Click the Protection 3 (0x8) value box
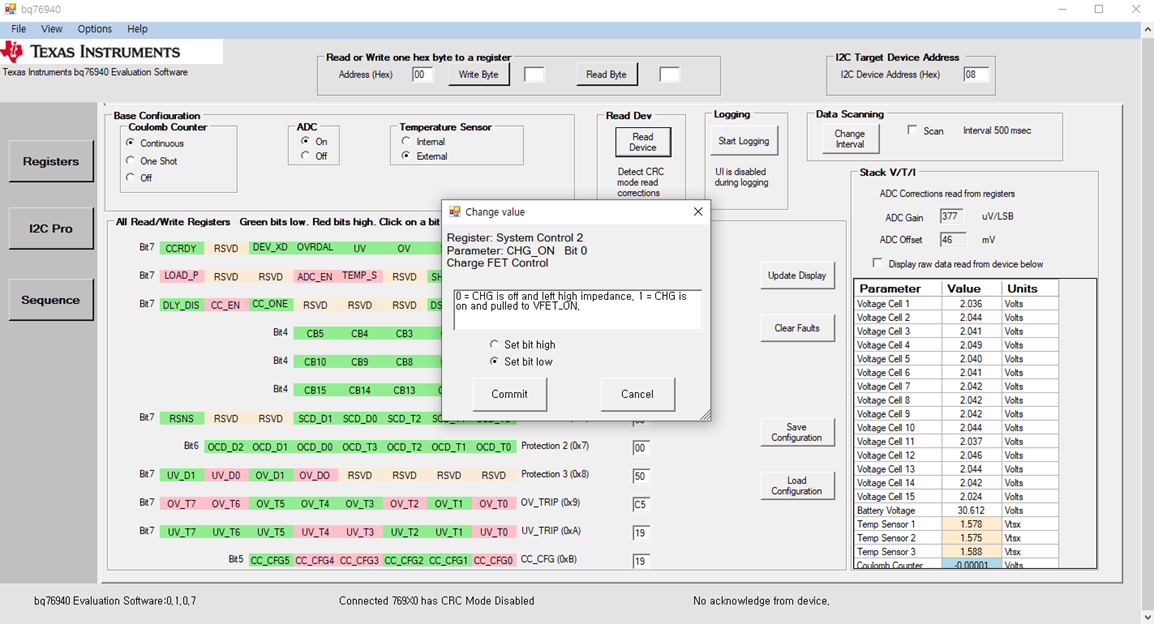Screen dimensions: 1154x624 point(640,476)
